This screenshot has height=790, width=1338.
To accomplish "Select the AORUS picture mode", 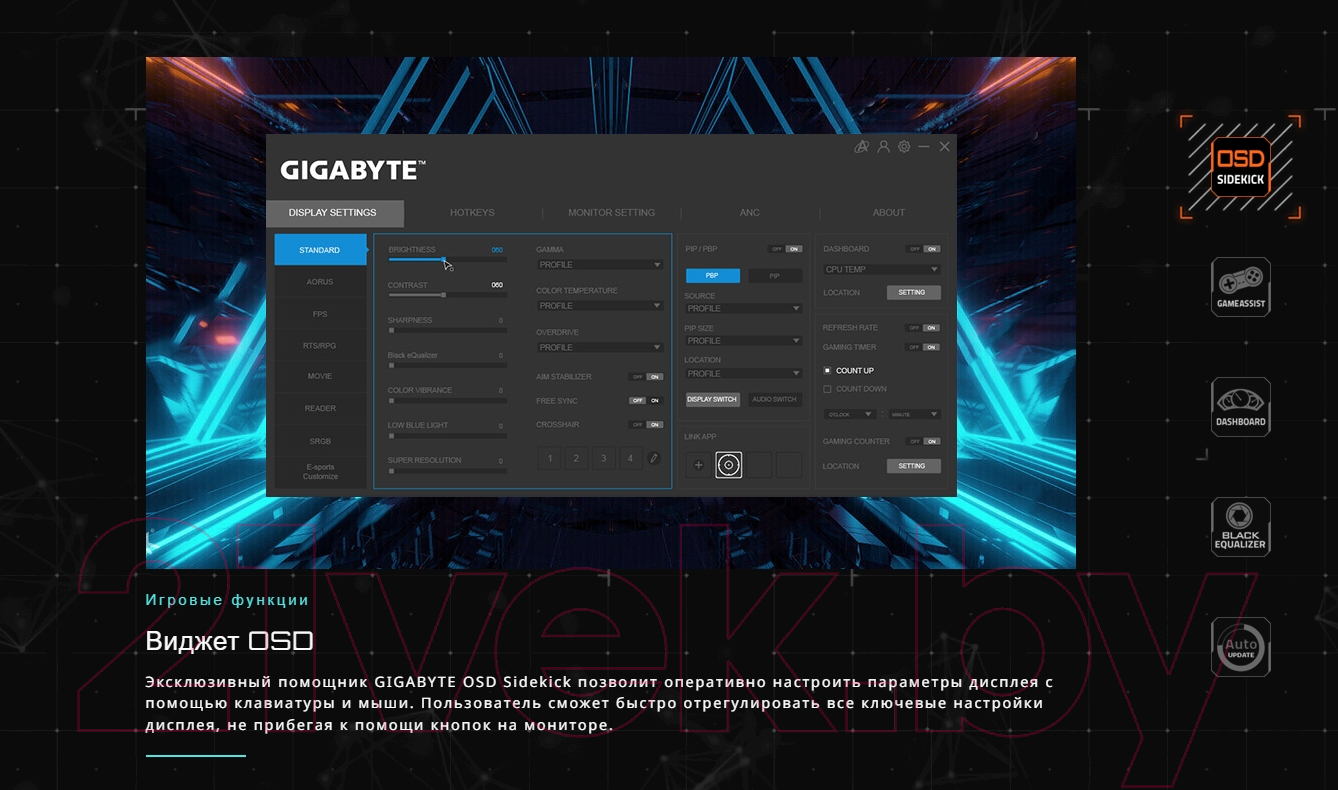I will pos(320,282).
